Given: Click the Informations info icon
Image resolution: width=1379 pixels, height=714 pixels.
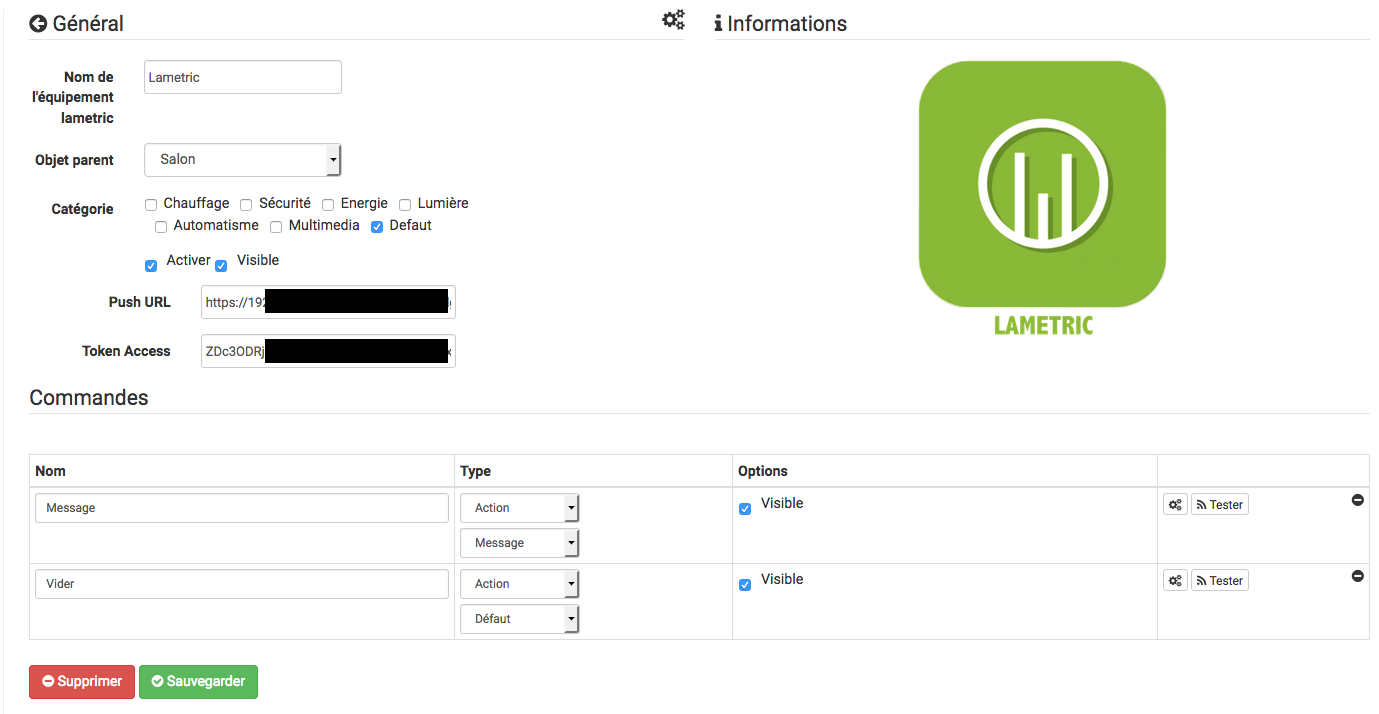Looking at the screenshot, I should tap(718, 24).
